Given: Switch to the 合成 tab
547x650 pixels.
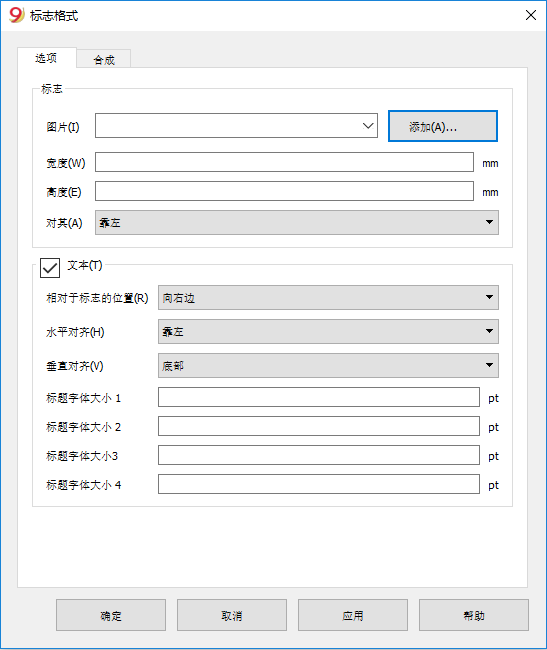Looking at the screenshot, I should tap(104, 60).
